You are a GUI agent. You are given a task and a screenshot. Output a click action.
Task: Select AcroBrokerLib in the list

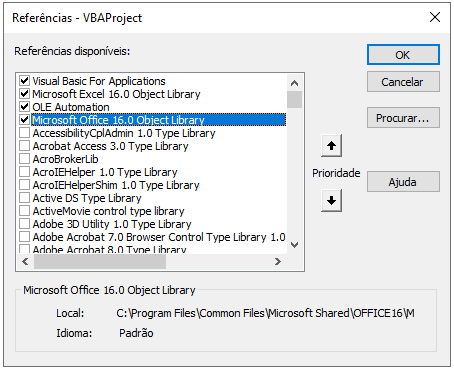tap(65, 159)
